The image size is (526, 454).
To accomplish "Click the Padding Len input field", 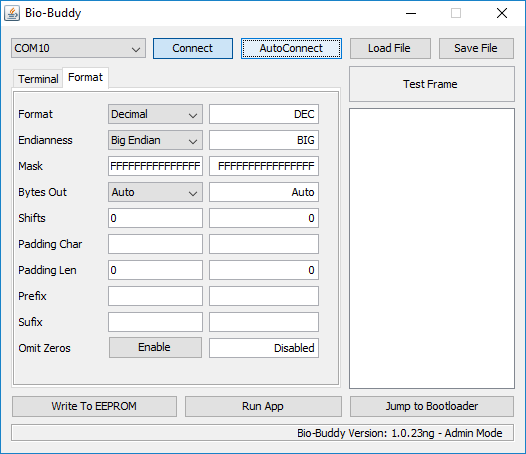I will point(155,270).
